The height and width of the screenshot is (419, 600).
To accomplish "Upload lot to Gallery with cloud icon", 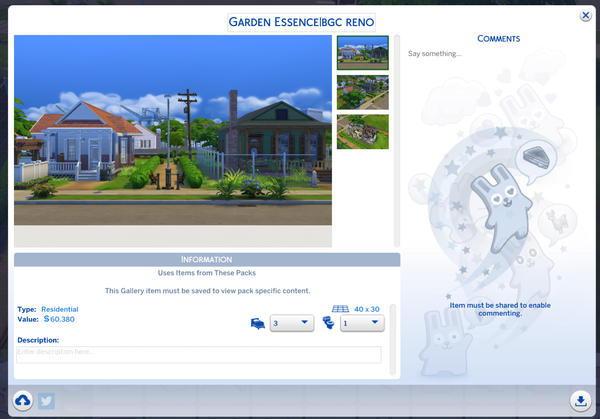I will click(23, 401).
